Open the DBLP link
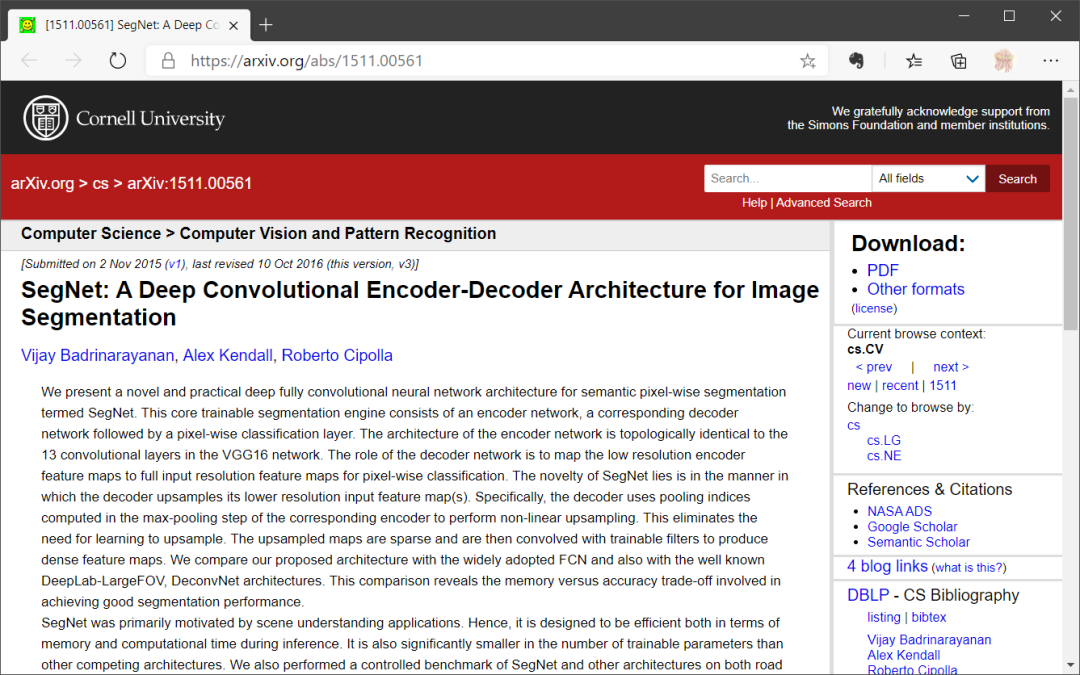The width and height of the screenshot is (1080, 675). pyautogui.click(x=867, y=595)
